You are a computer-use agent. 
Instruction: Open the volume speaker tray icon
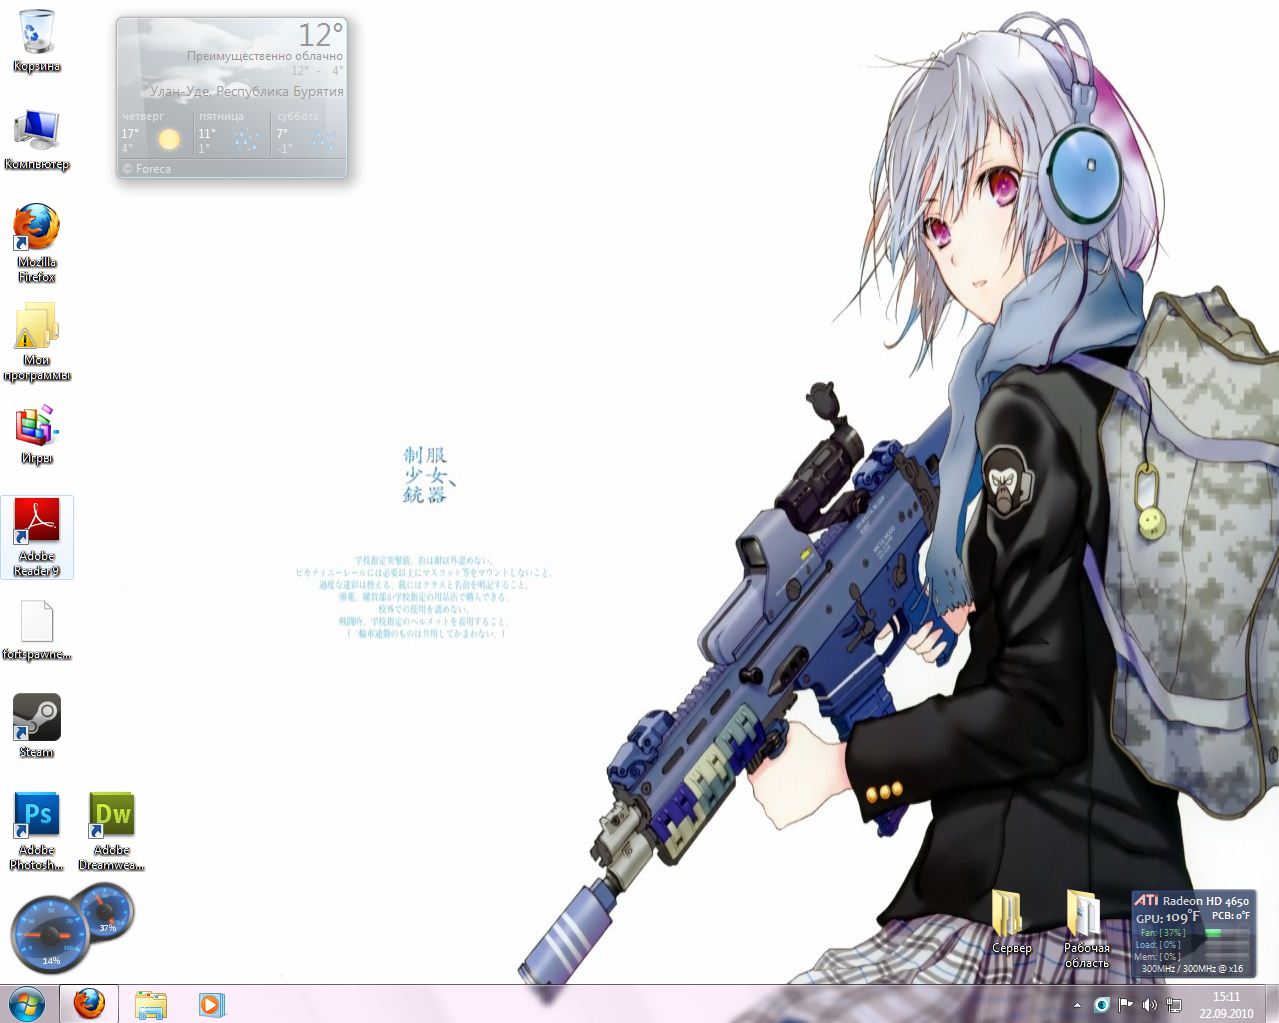point(1149,1004)
